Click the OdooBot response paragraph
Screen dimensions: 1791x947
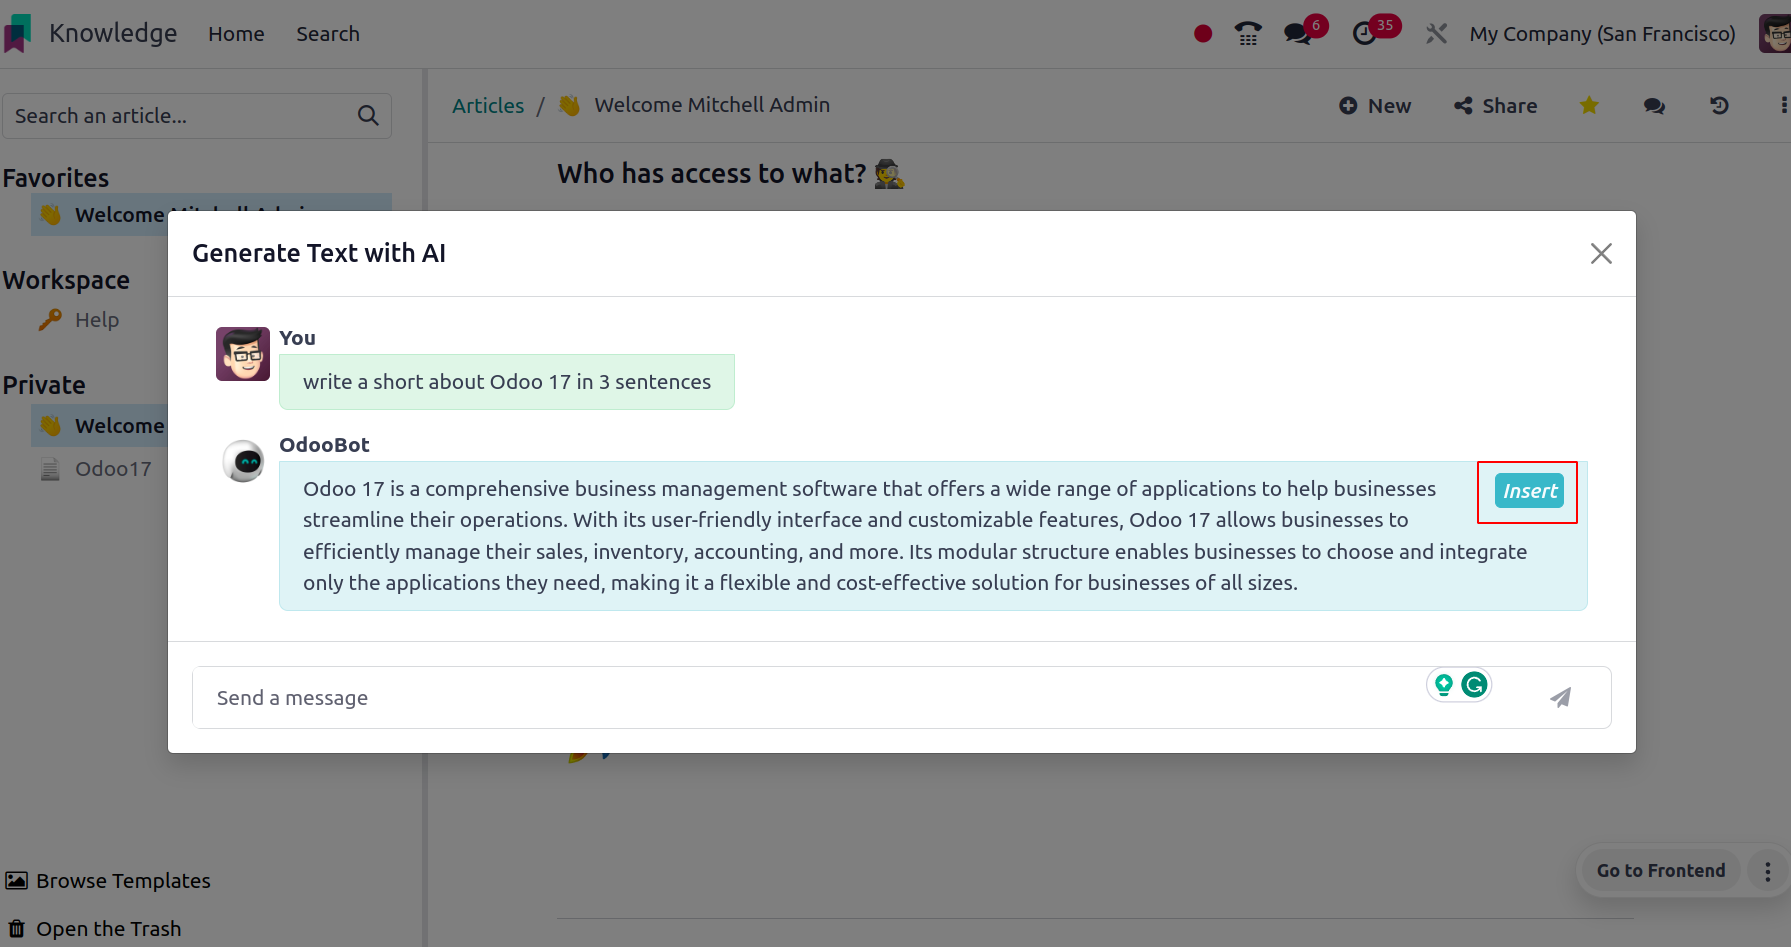click(915, 536)
